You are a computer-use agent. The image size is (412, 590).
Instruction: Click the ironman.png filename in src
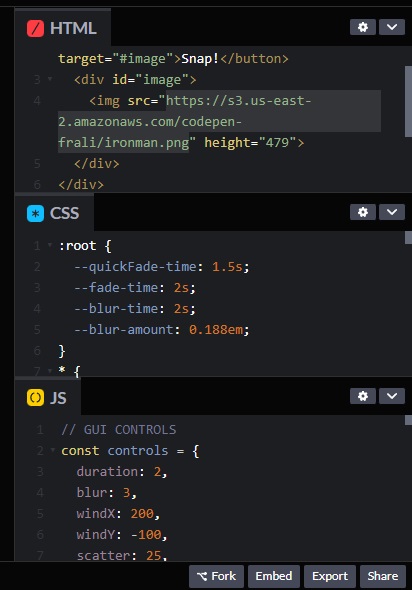pos(147,143)
